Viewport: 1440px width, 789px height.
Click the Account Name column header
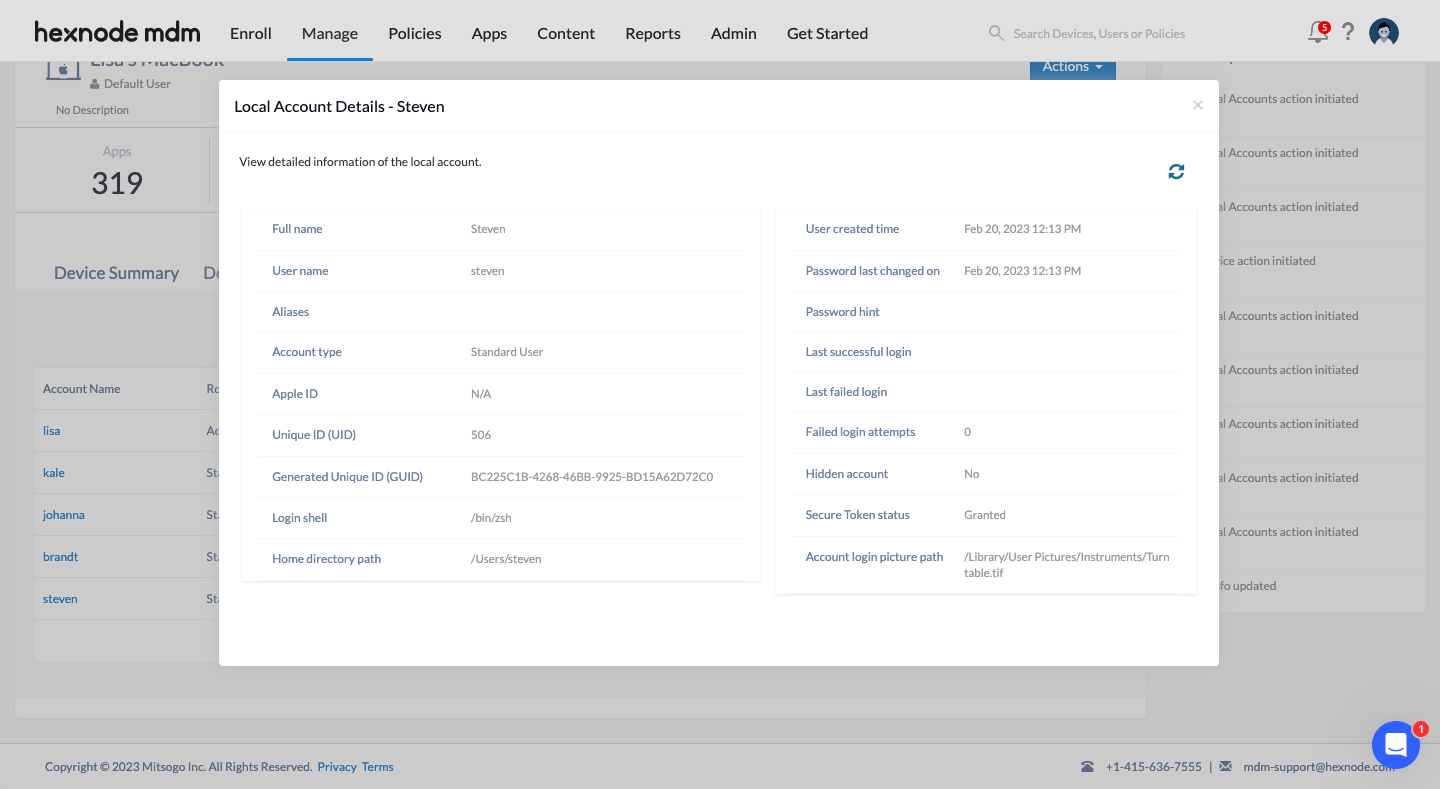point(82,389)
